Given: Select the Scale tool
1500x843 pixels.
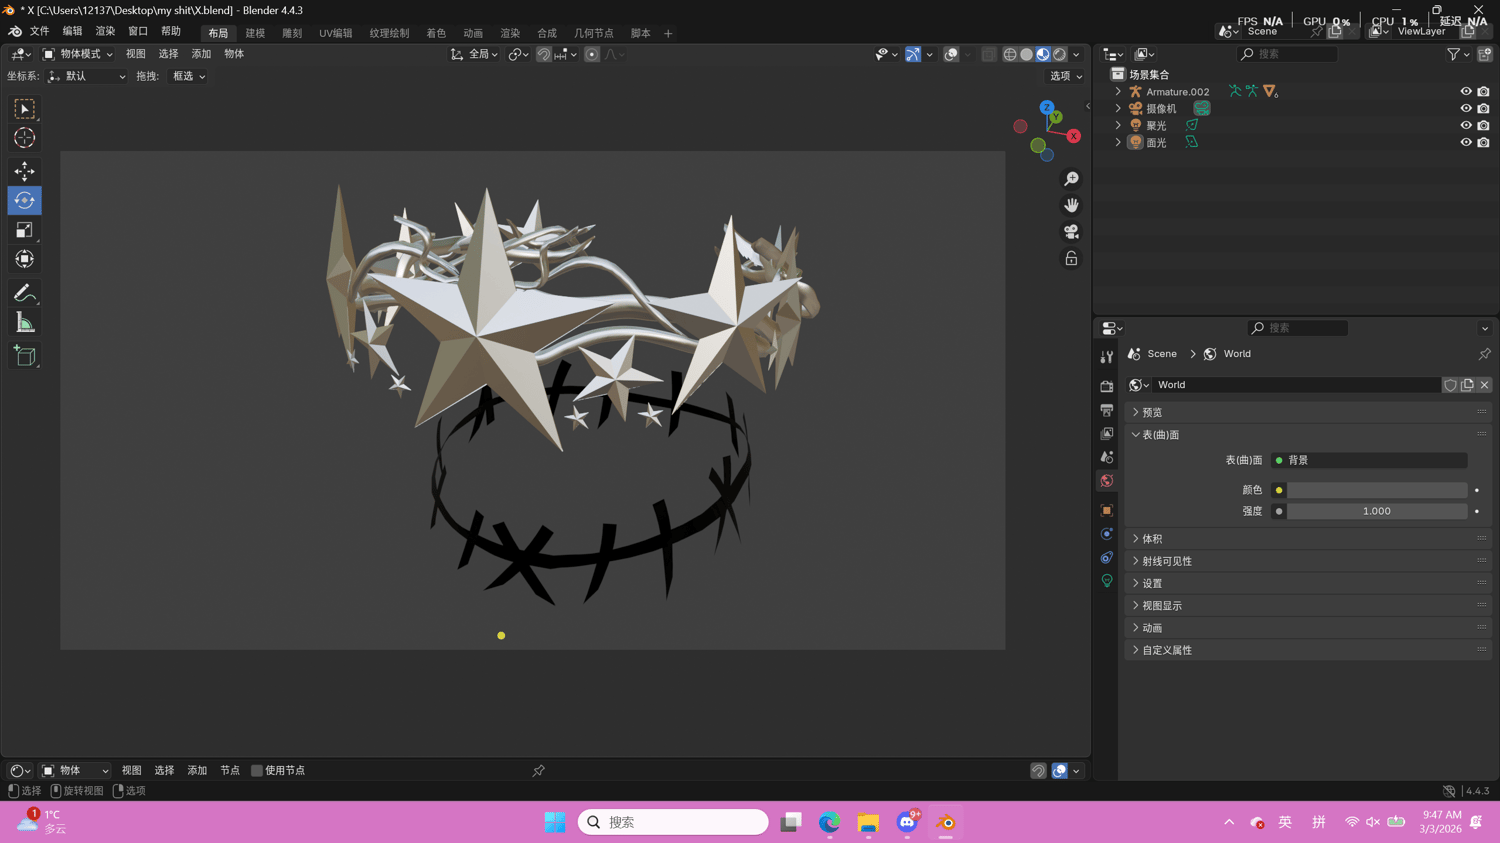Looking at the screenshot, I should 24,230.
